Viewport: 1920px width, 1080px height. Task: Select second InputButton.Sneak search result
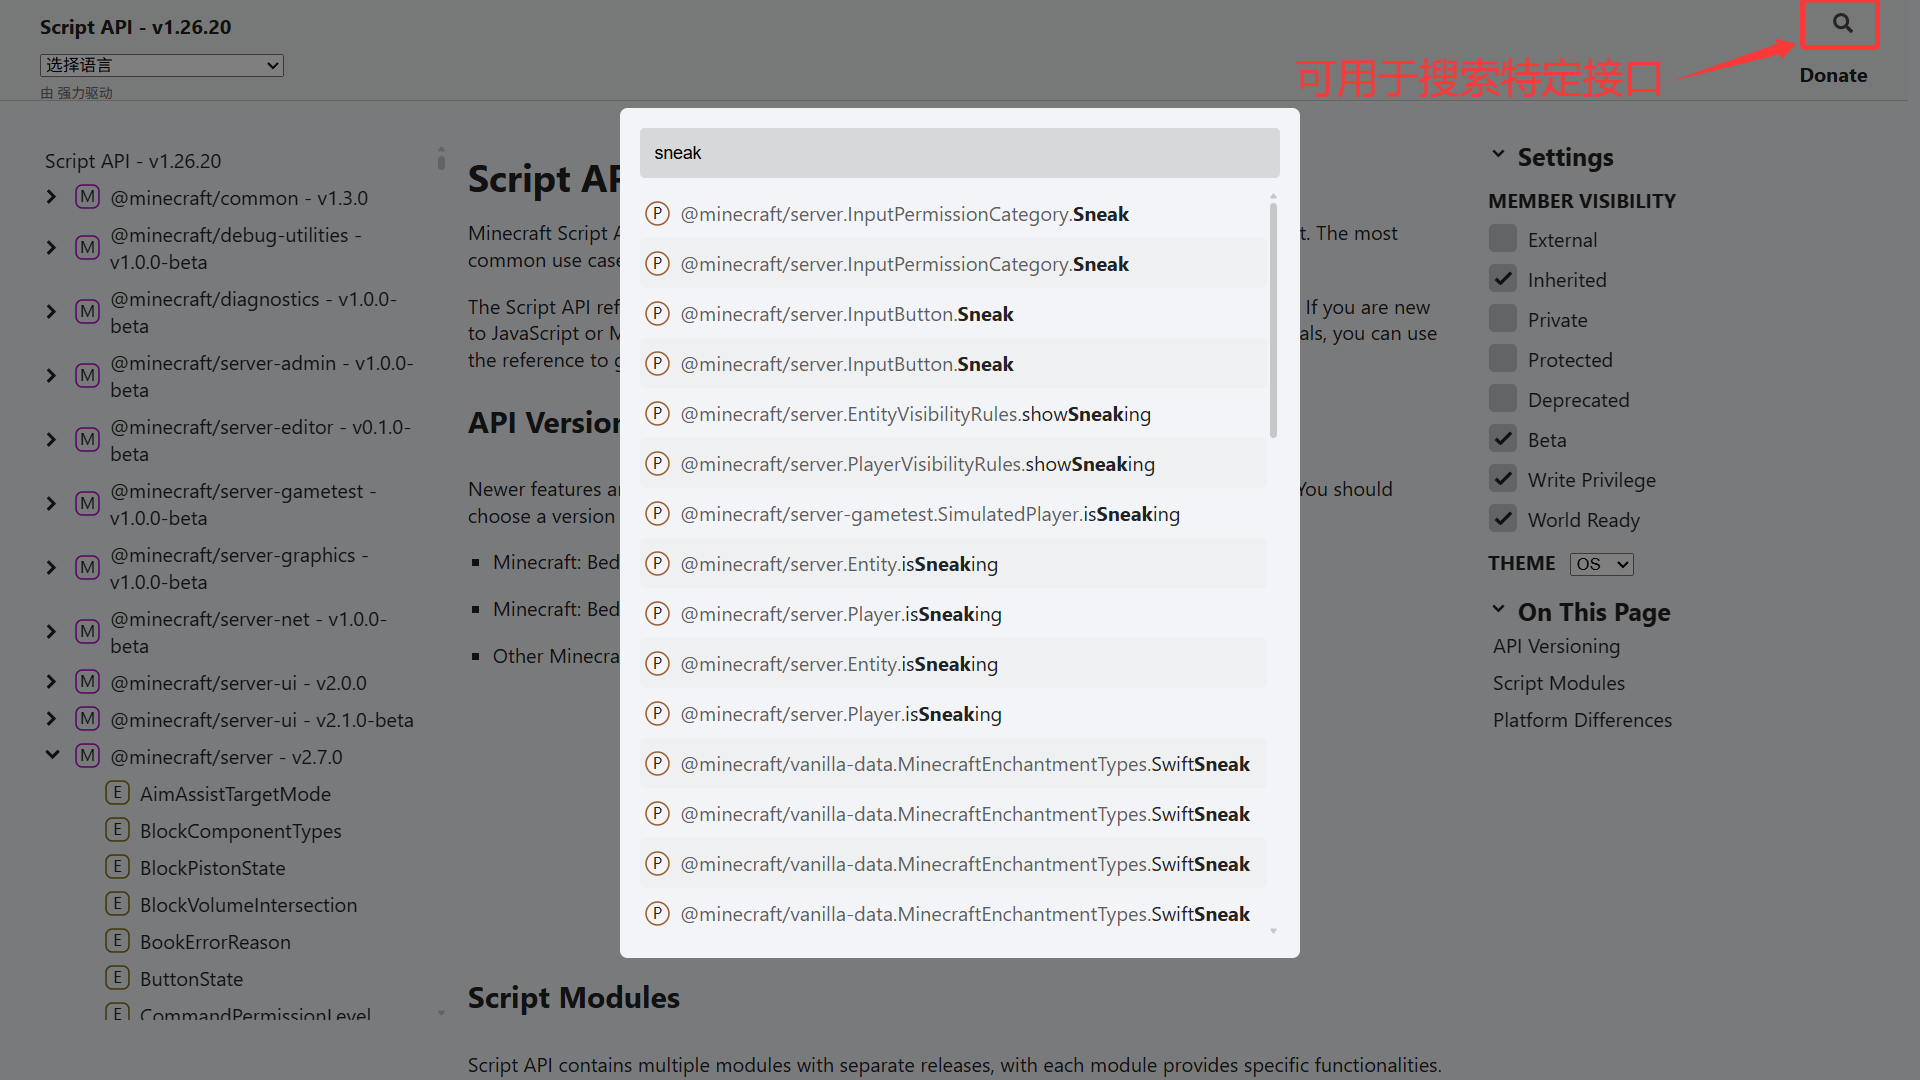[953, 363]
